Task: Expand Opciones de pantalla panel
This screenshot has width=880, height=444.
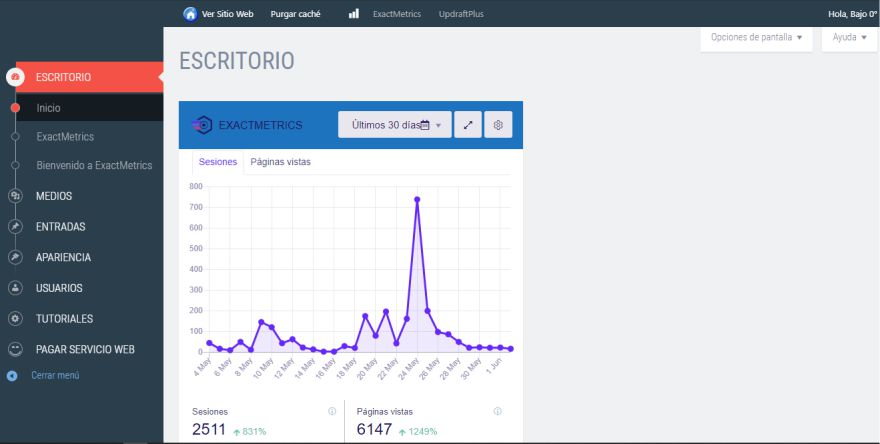Action: (756, 37)
